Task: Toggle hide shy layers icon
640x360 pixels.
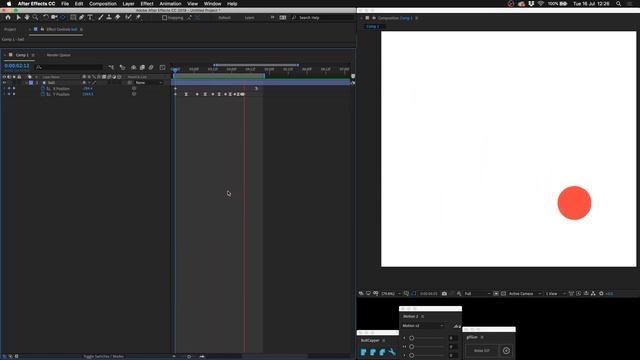Action: coord(133,67)
